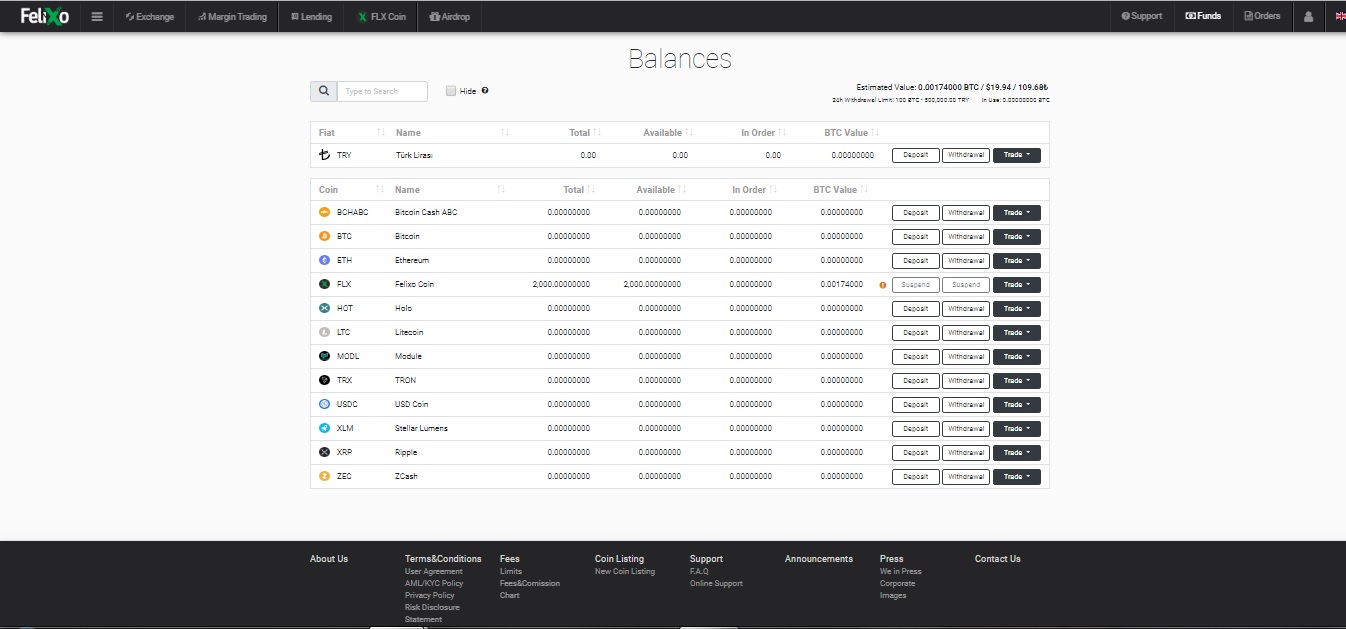Click the USDC coin icon
The image size is (1346, 629).
(324, 404)
